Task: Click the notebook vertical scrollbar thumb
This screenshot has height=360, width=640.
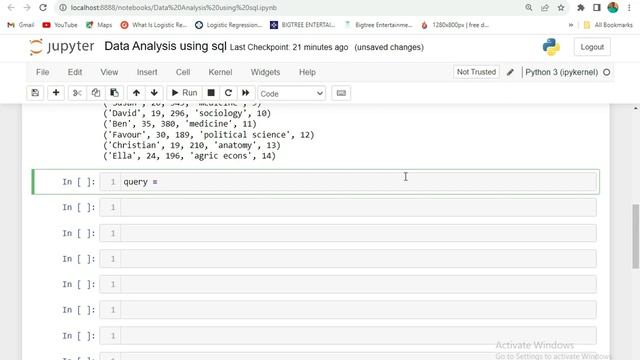Action: (636, 236)
